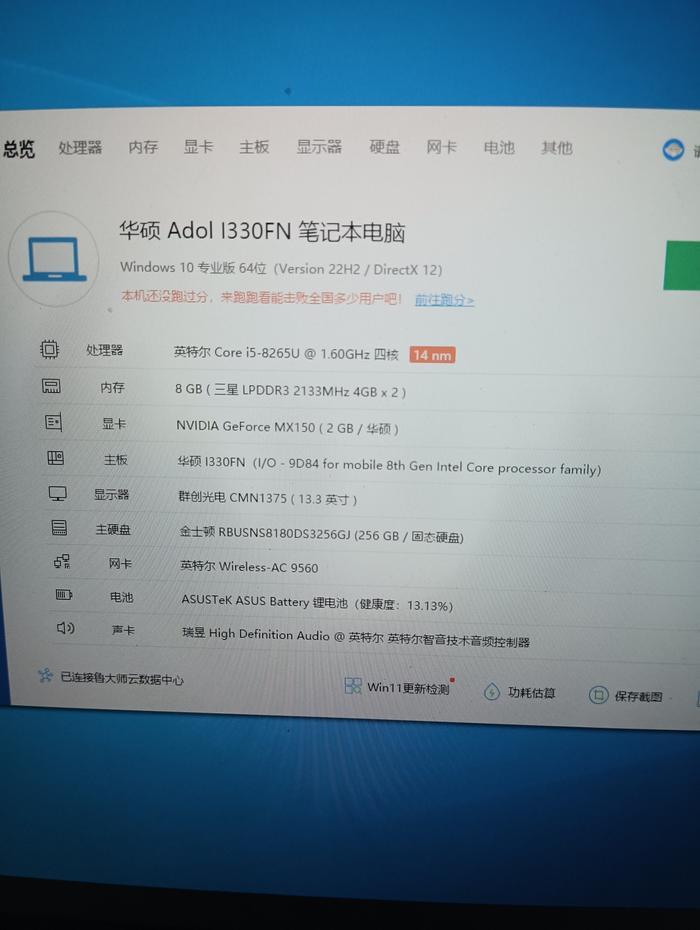
Task: Click the 华硕 Adol I330FN title
Action: (x=262, y=231)
